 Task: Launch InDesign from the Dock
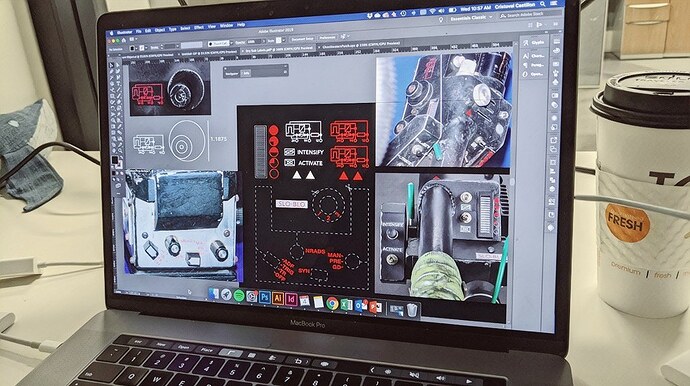[291, 299]
